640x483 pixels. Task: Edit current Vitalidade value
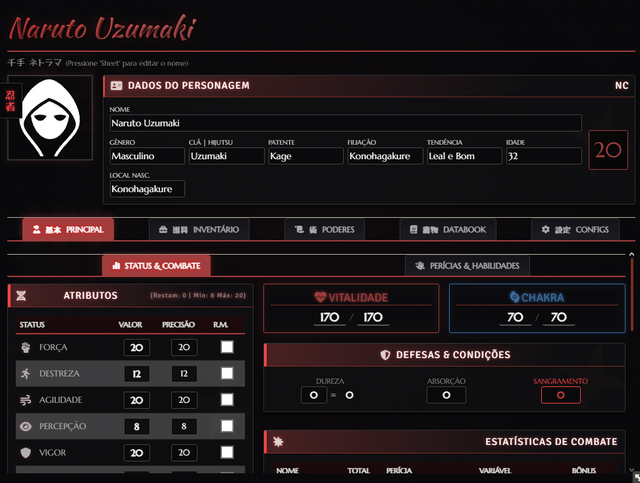tap(330, 317)
